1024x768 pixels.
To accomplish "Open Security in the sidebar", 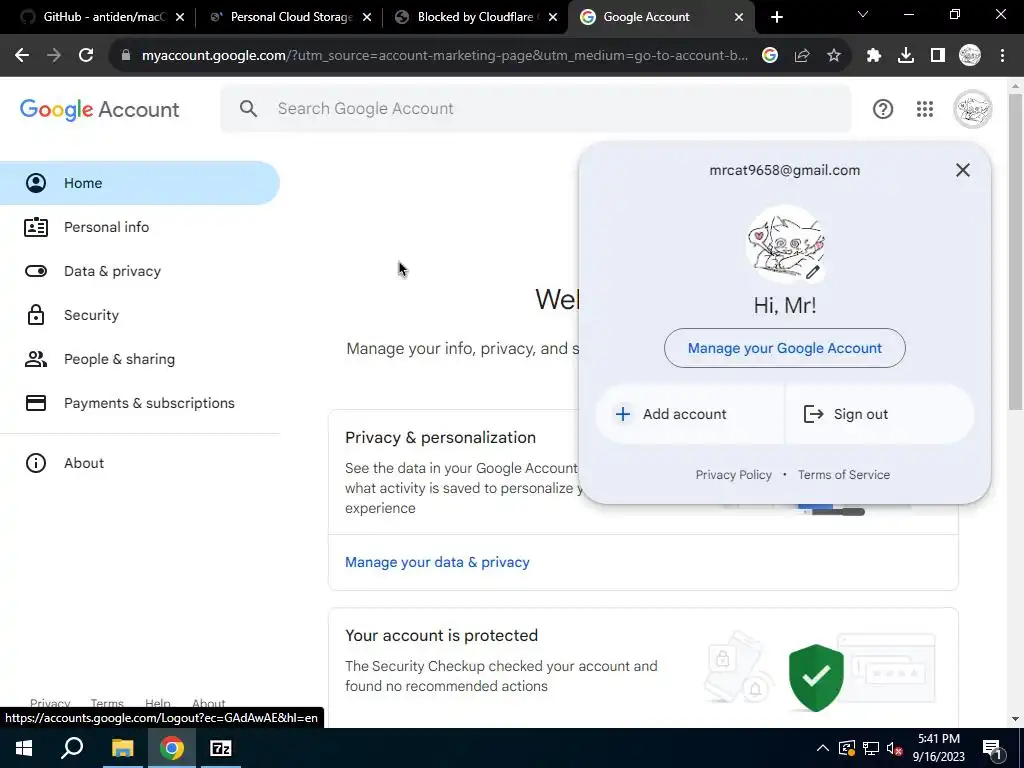I will pyautogui.click(x=140, y=315).
